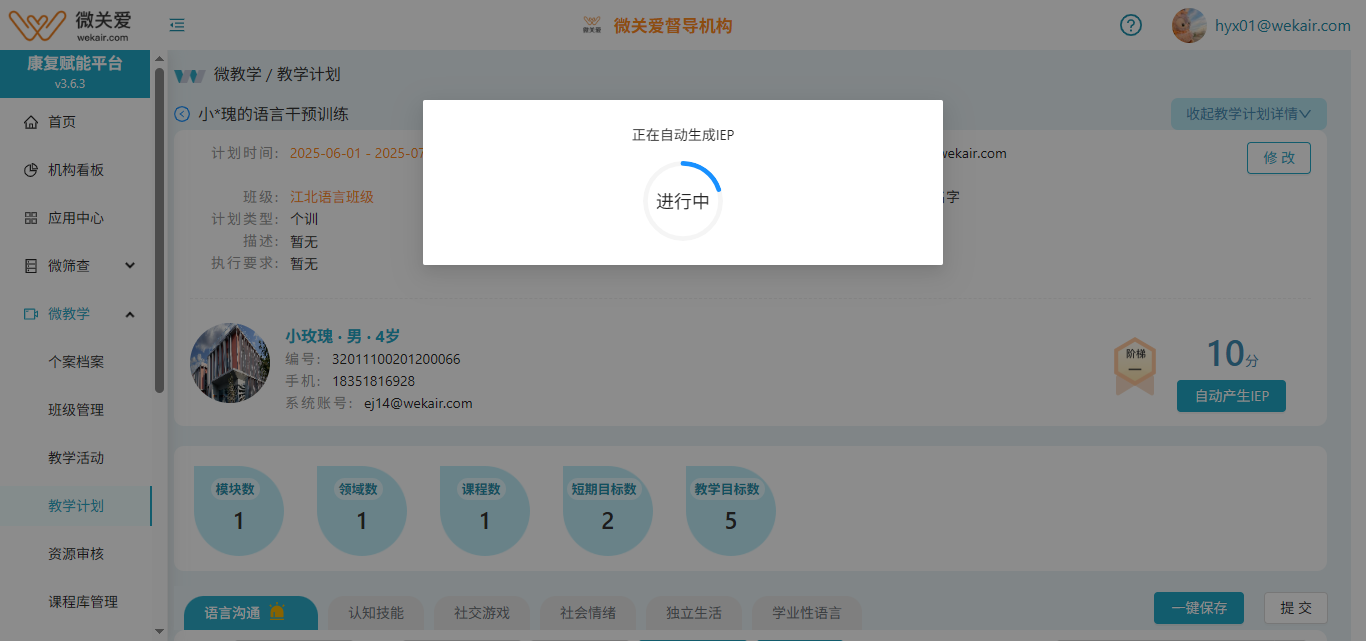Screen dimensions: 1366x641
Task: Click the 应用中心 grid icon
Action: point(31,218)
